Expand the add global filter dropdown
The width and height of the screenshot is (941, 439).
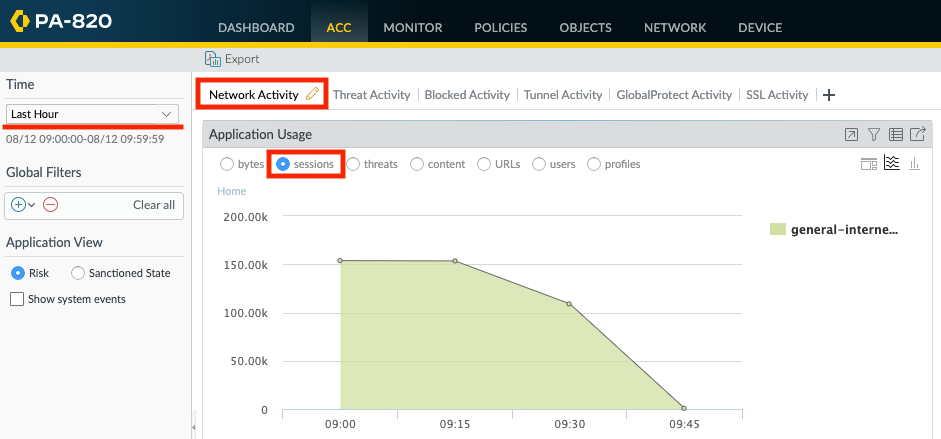point(23,205)
